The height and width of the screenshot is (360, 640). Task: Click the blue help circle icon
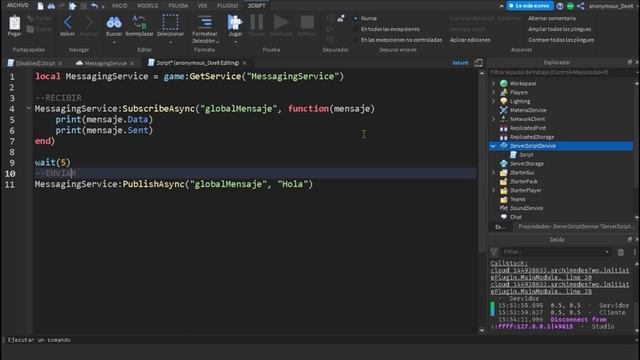(560, 6)
